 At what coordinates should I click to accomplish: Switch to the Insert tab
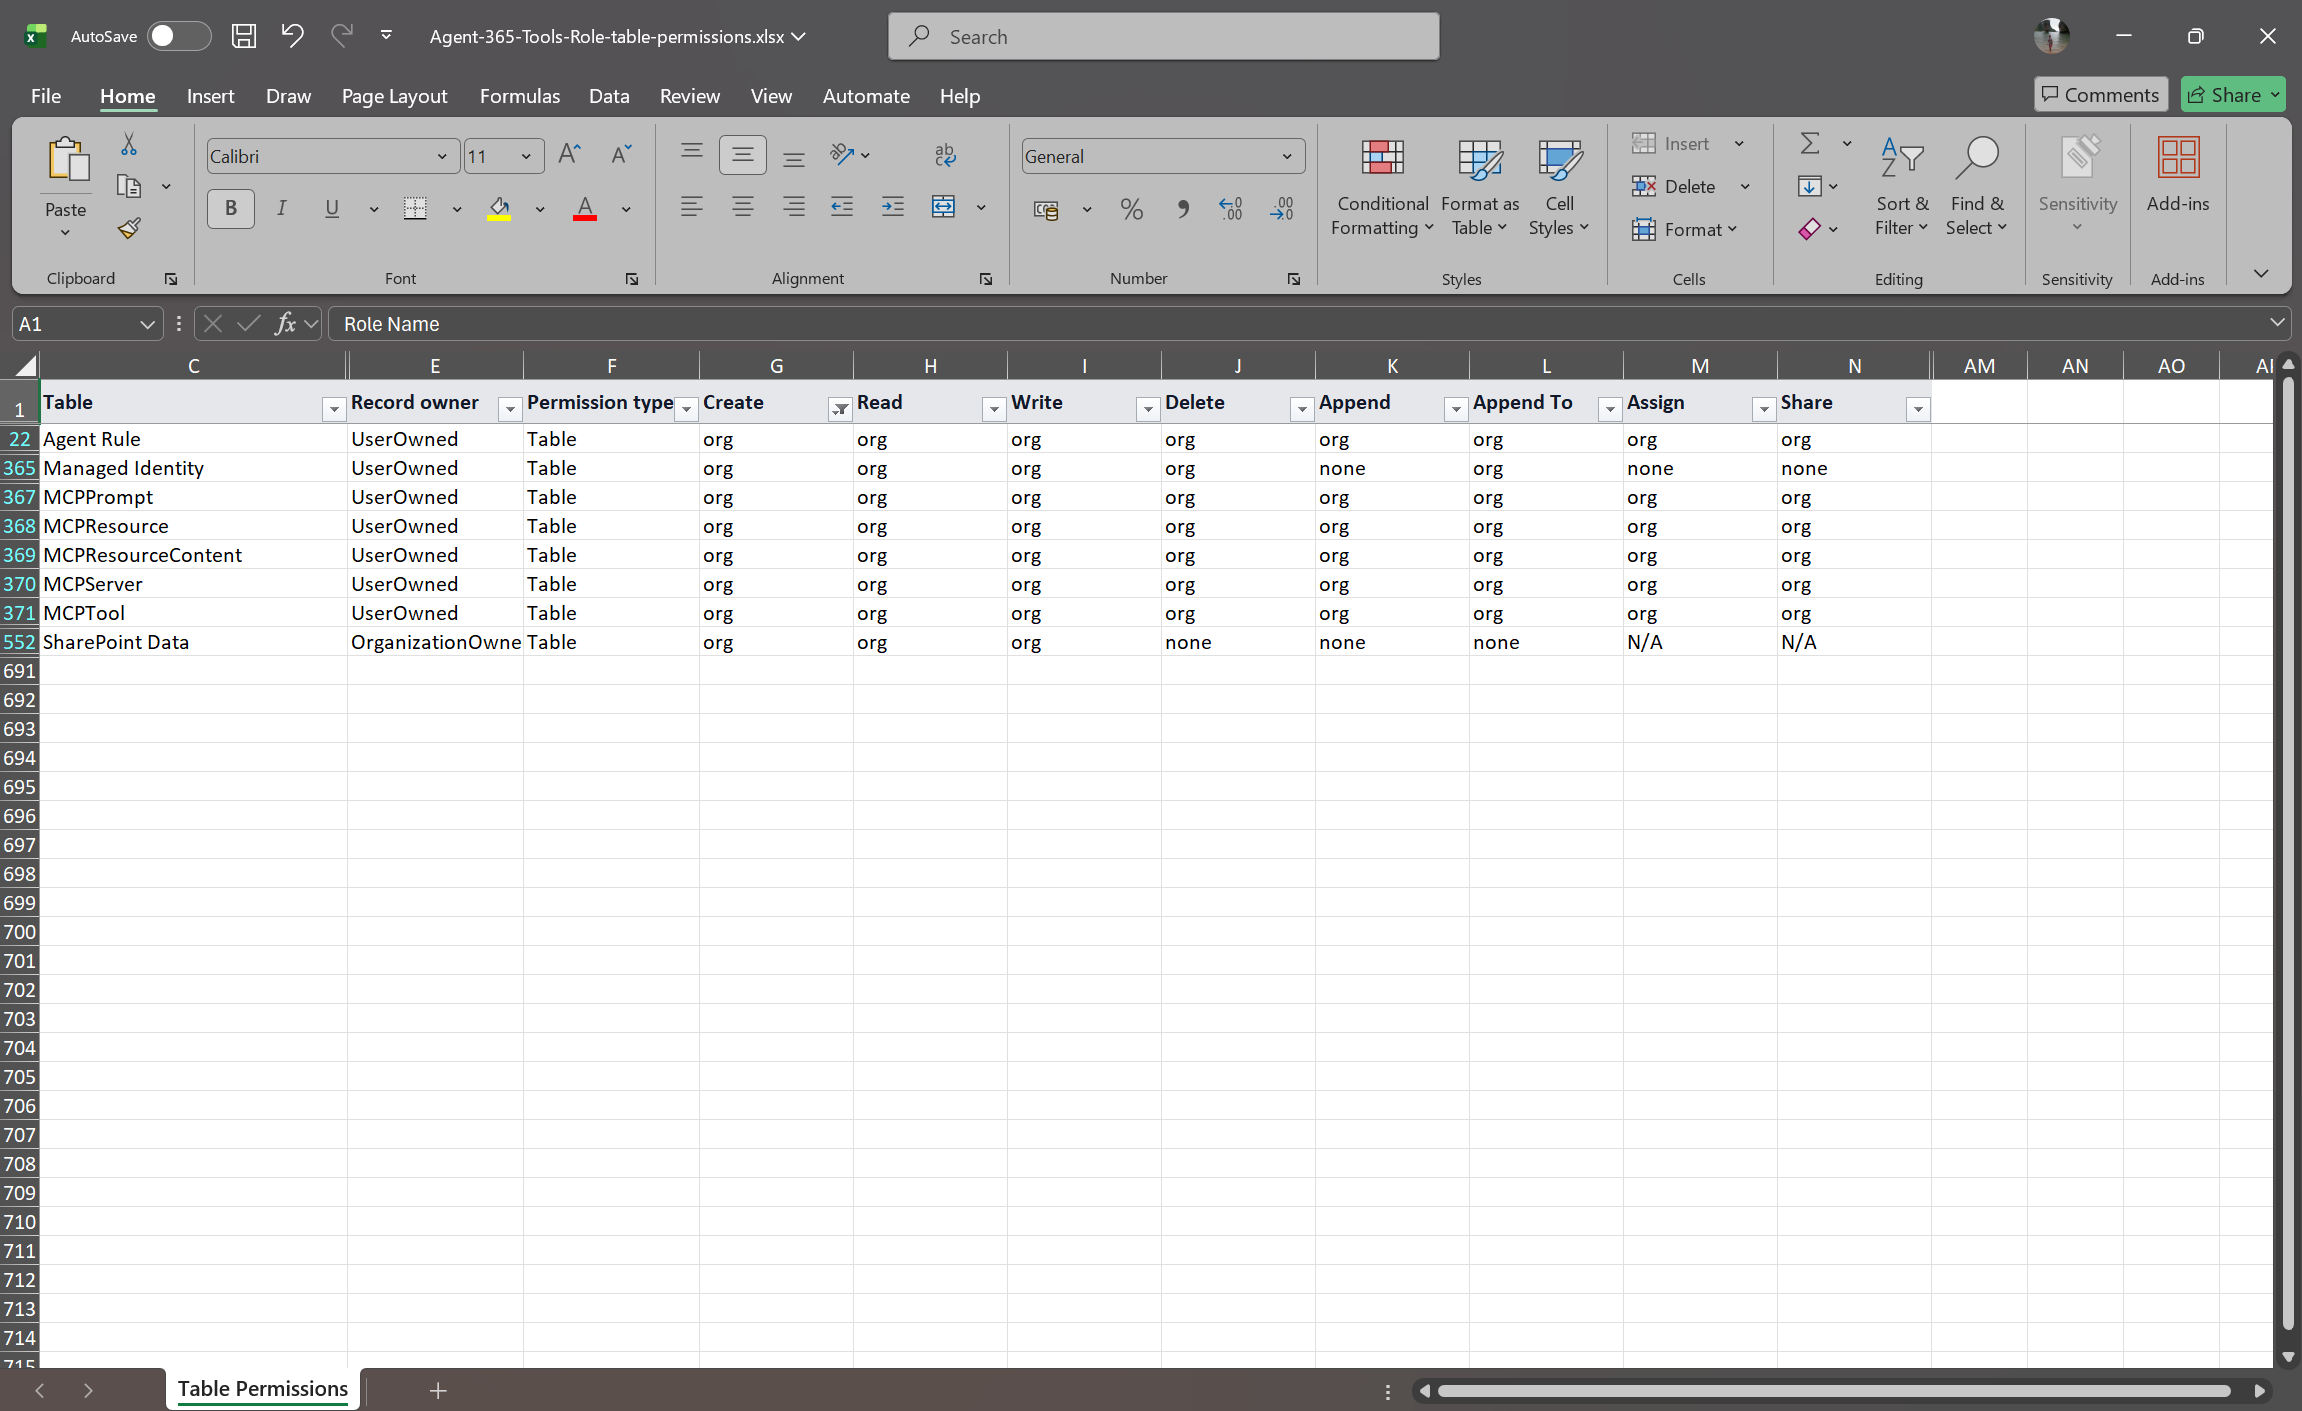pyautogui.click(x=210, y=96)
